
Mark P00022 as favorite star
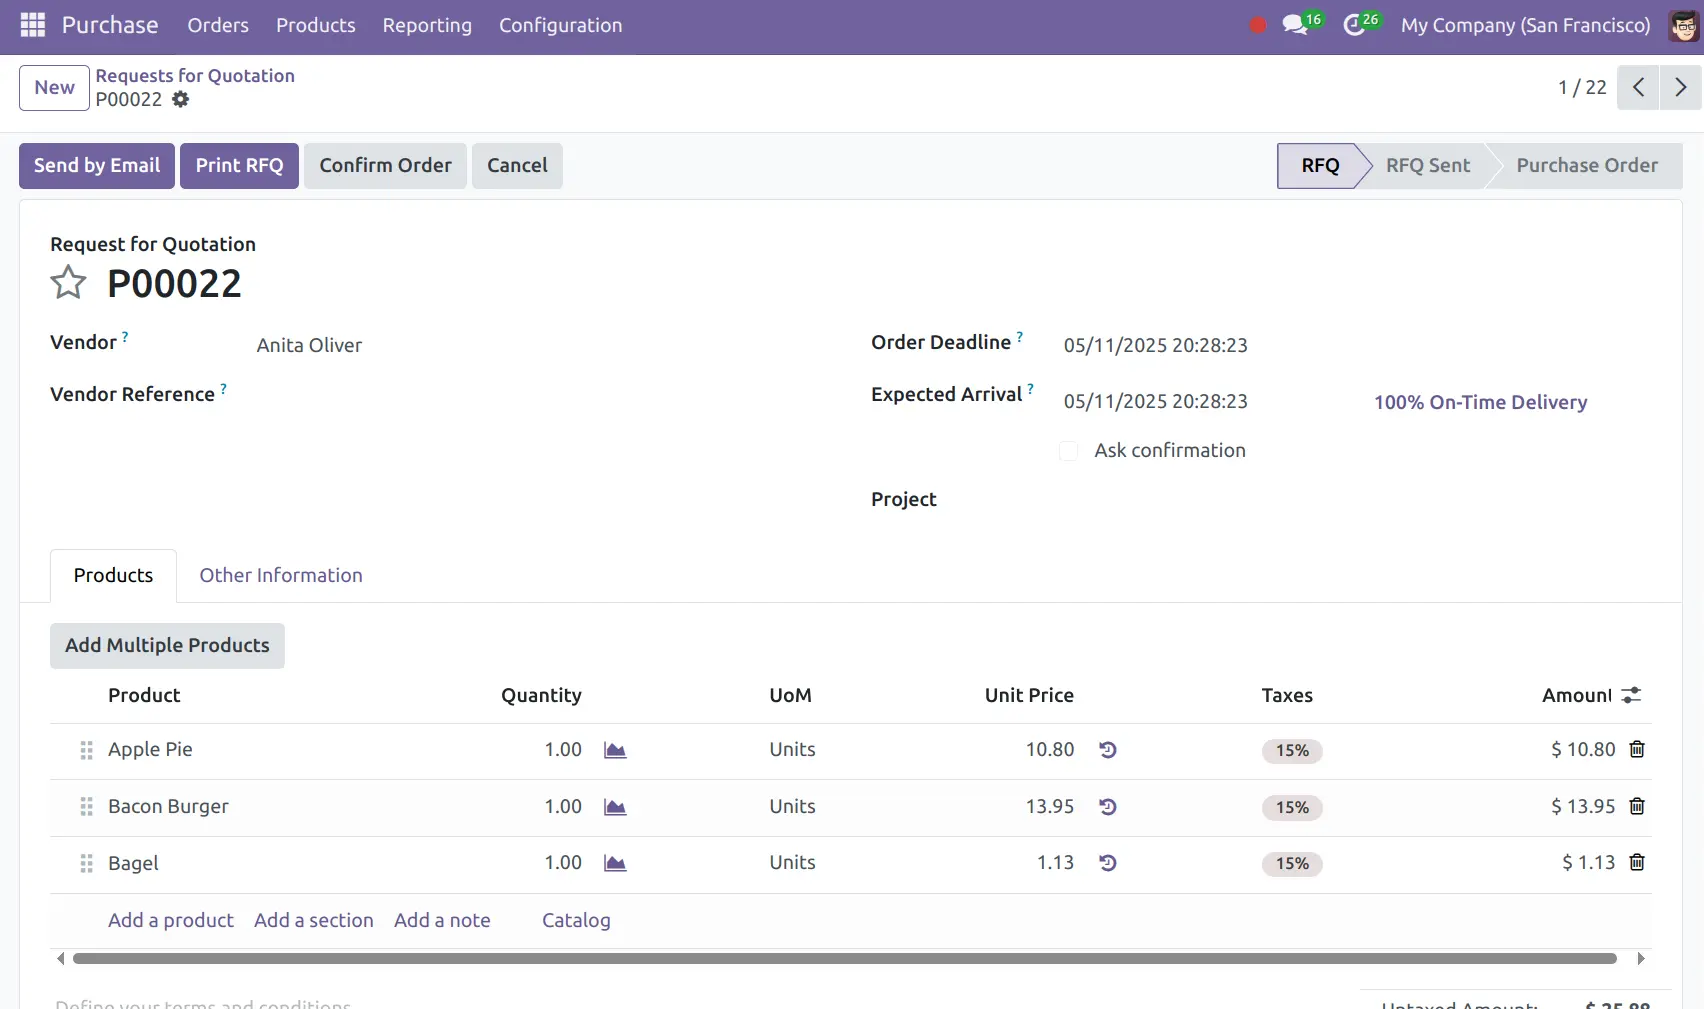68,283
